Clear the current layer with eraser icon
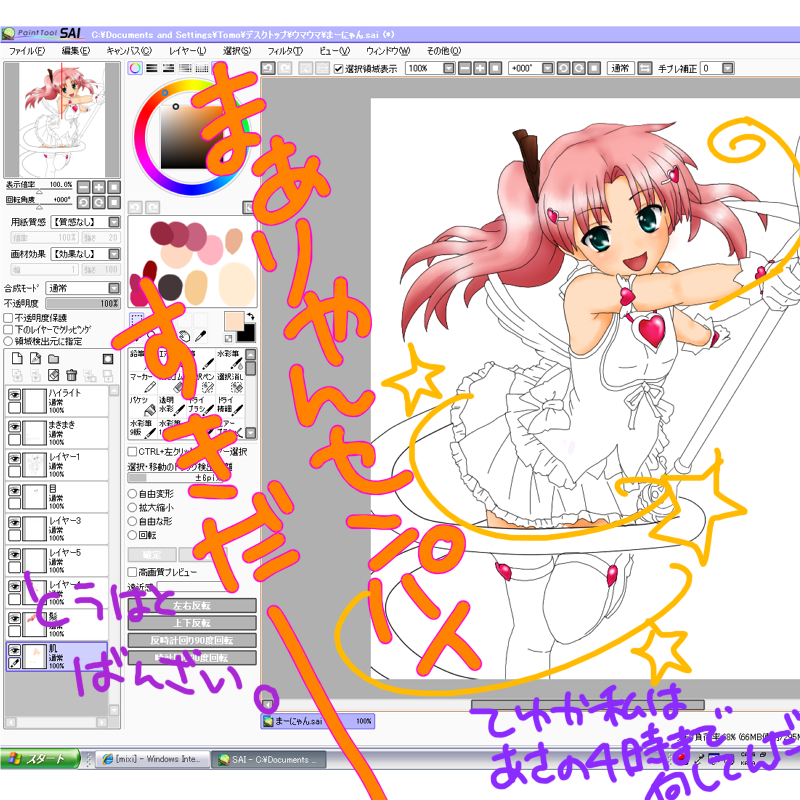This screenshot has height=800, width=800. coord(54,376)
